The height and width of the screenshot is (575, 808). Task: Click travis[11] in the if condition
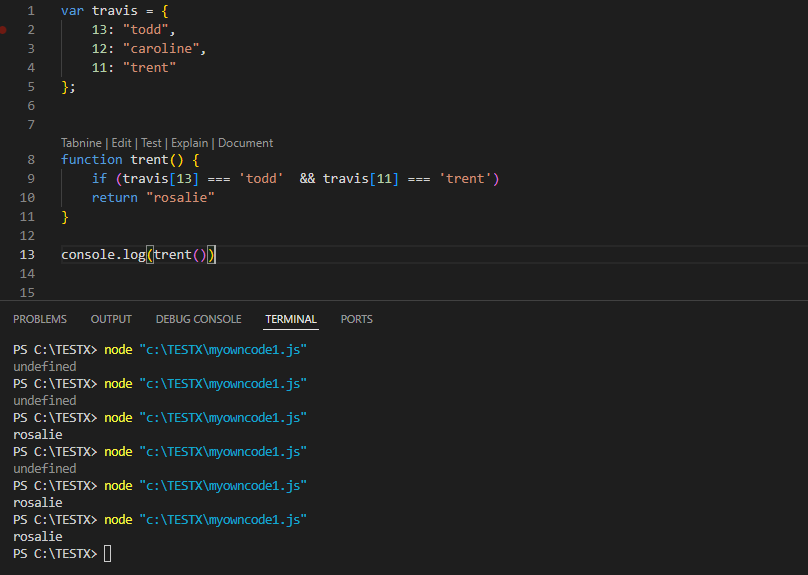(361, 179)
